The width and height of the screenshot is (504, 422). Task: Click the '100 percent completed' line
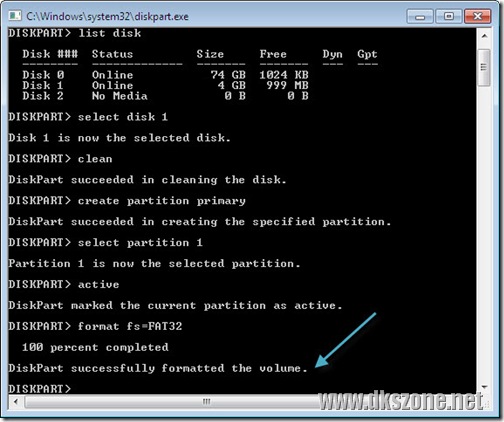click(x=95, y=347)
